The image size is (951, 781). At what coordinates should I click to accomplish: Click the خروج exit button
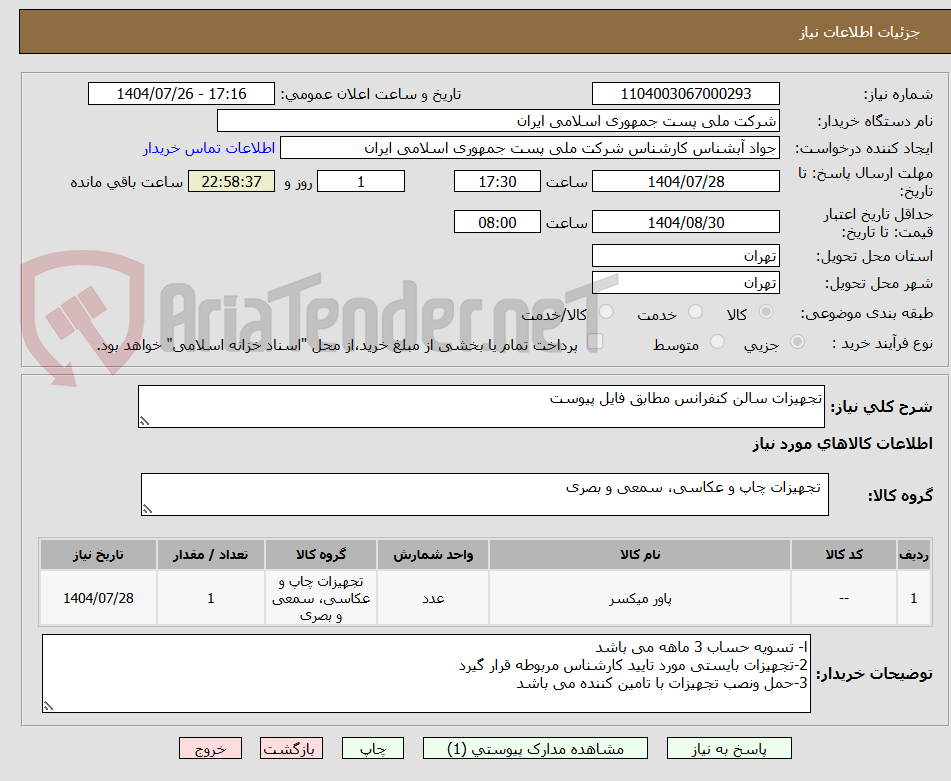[210, 747]
